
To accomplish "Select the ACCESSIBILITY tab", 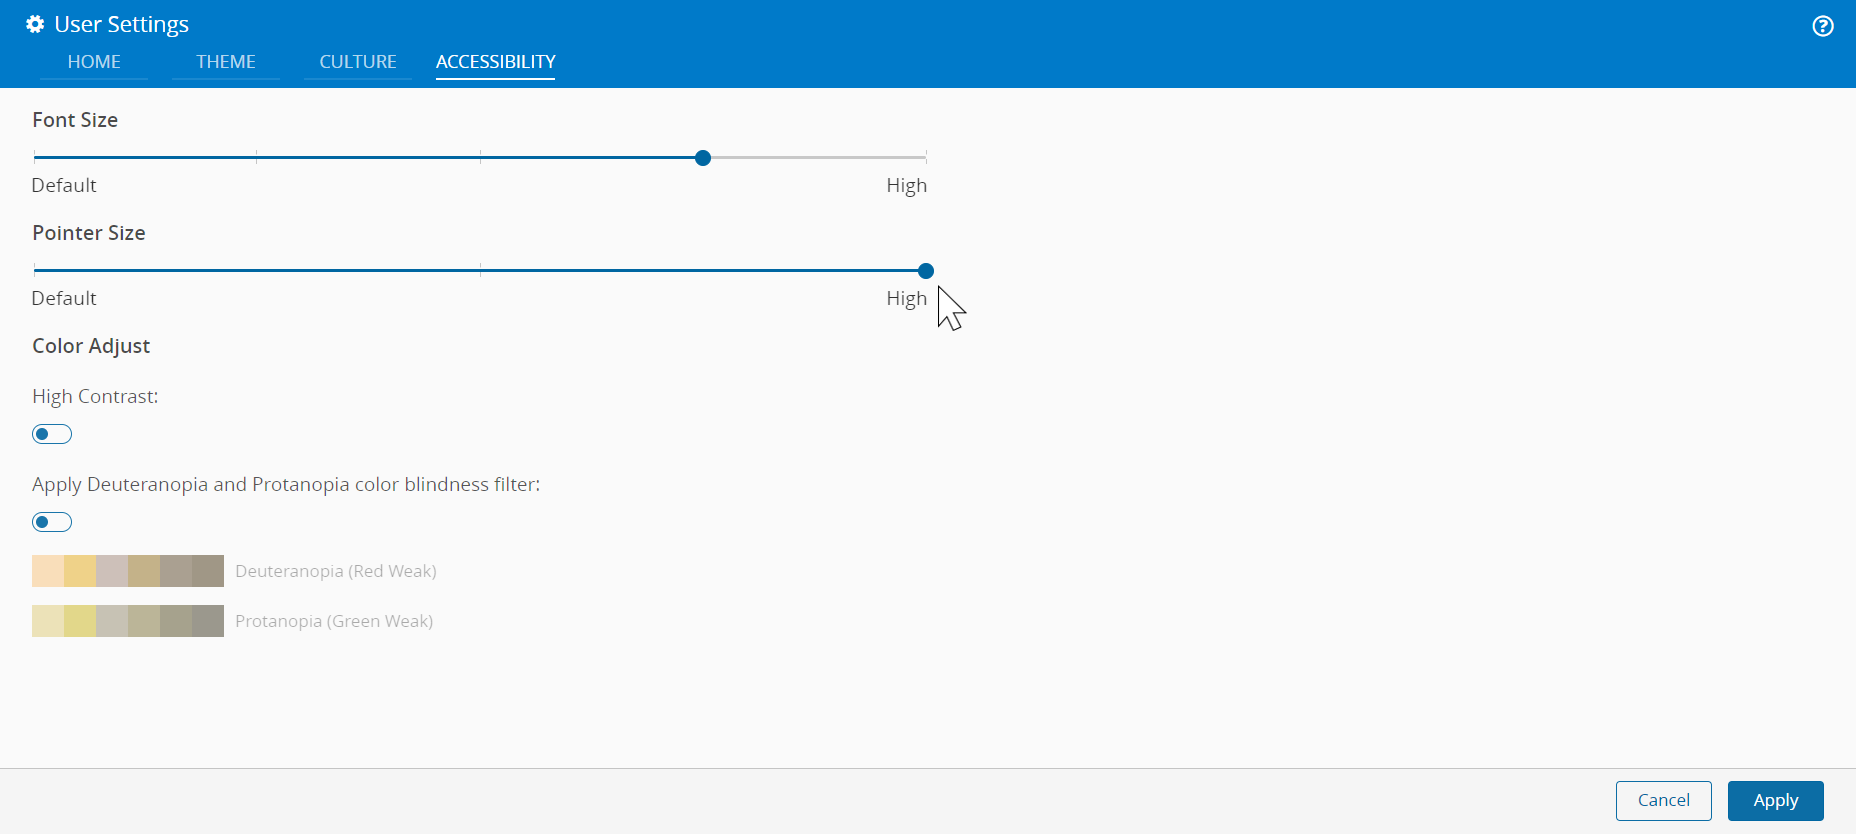I will click(x=496, y=62).
